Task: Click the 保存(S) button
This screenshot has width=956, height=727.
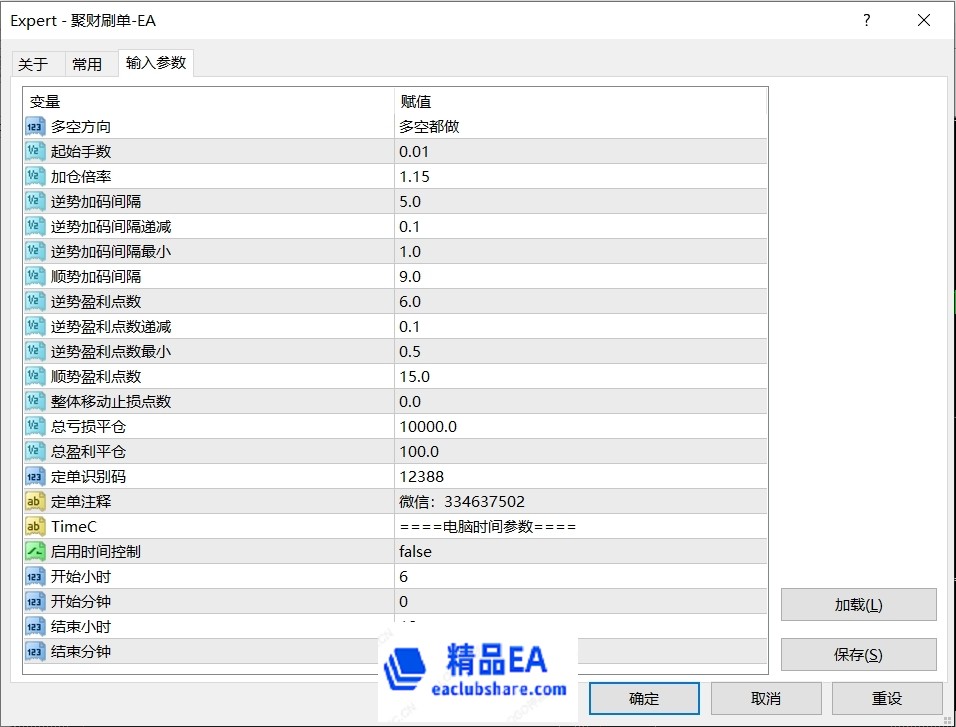Action: tap(858, 654)
